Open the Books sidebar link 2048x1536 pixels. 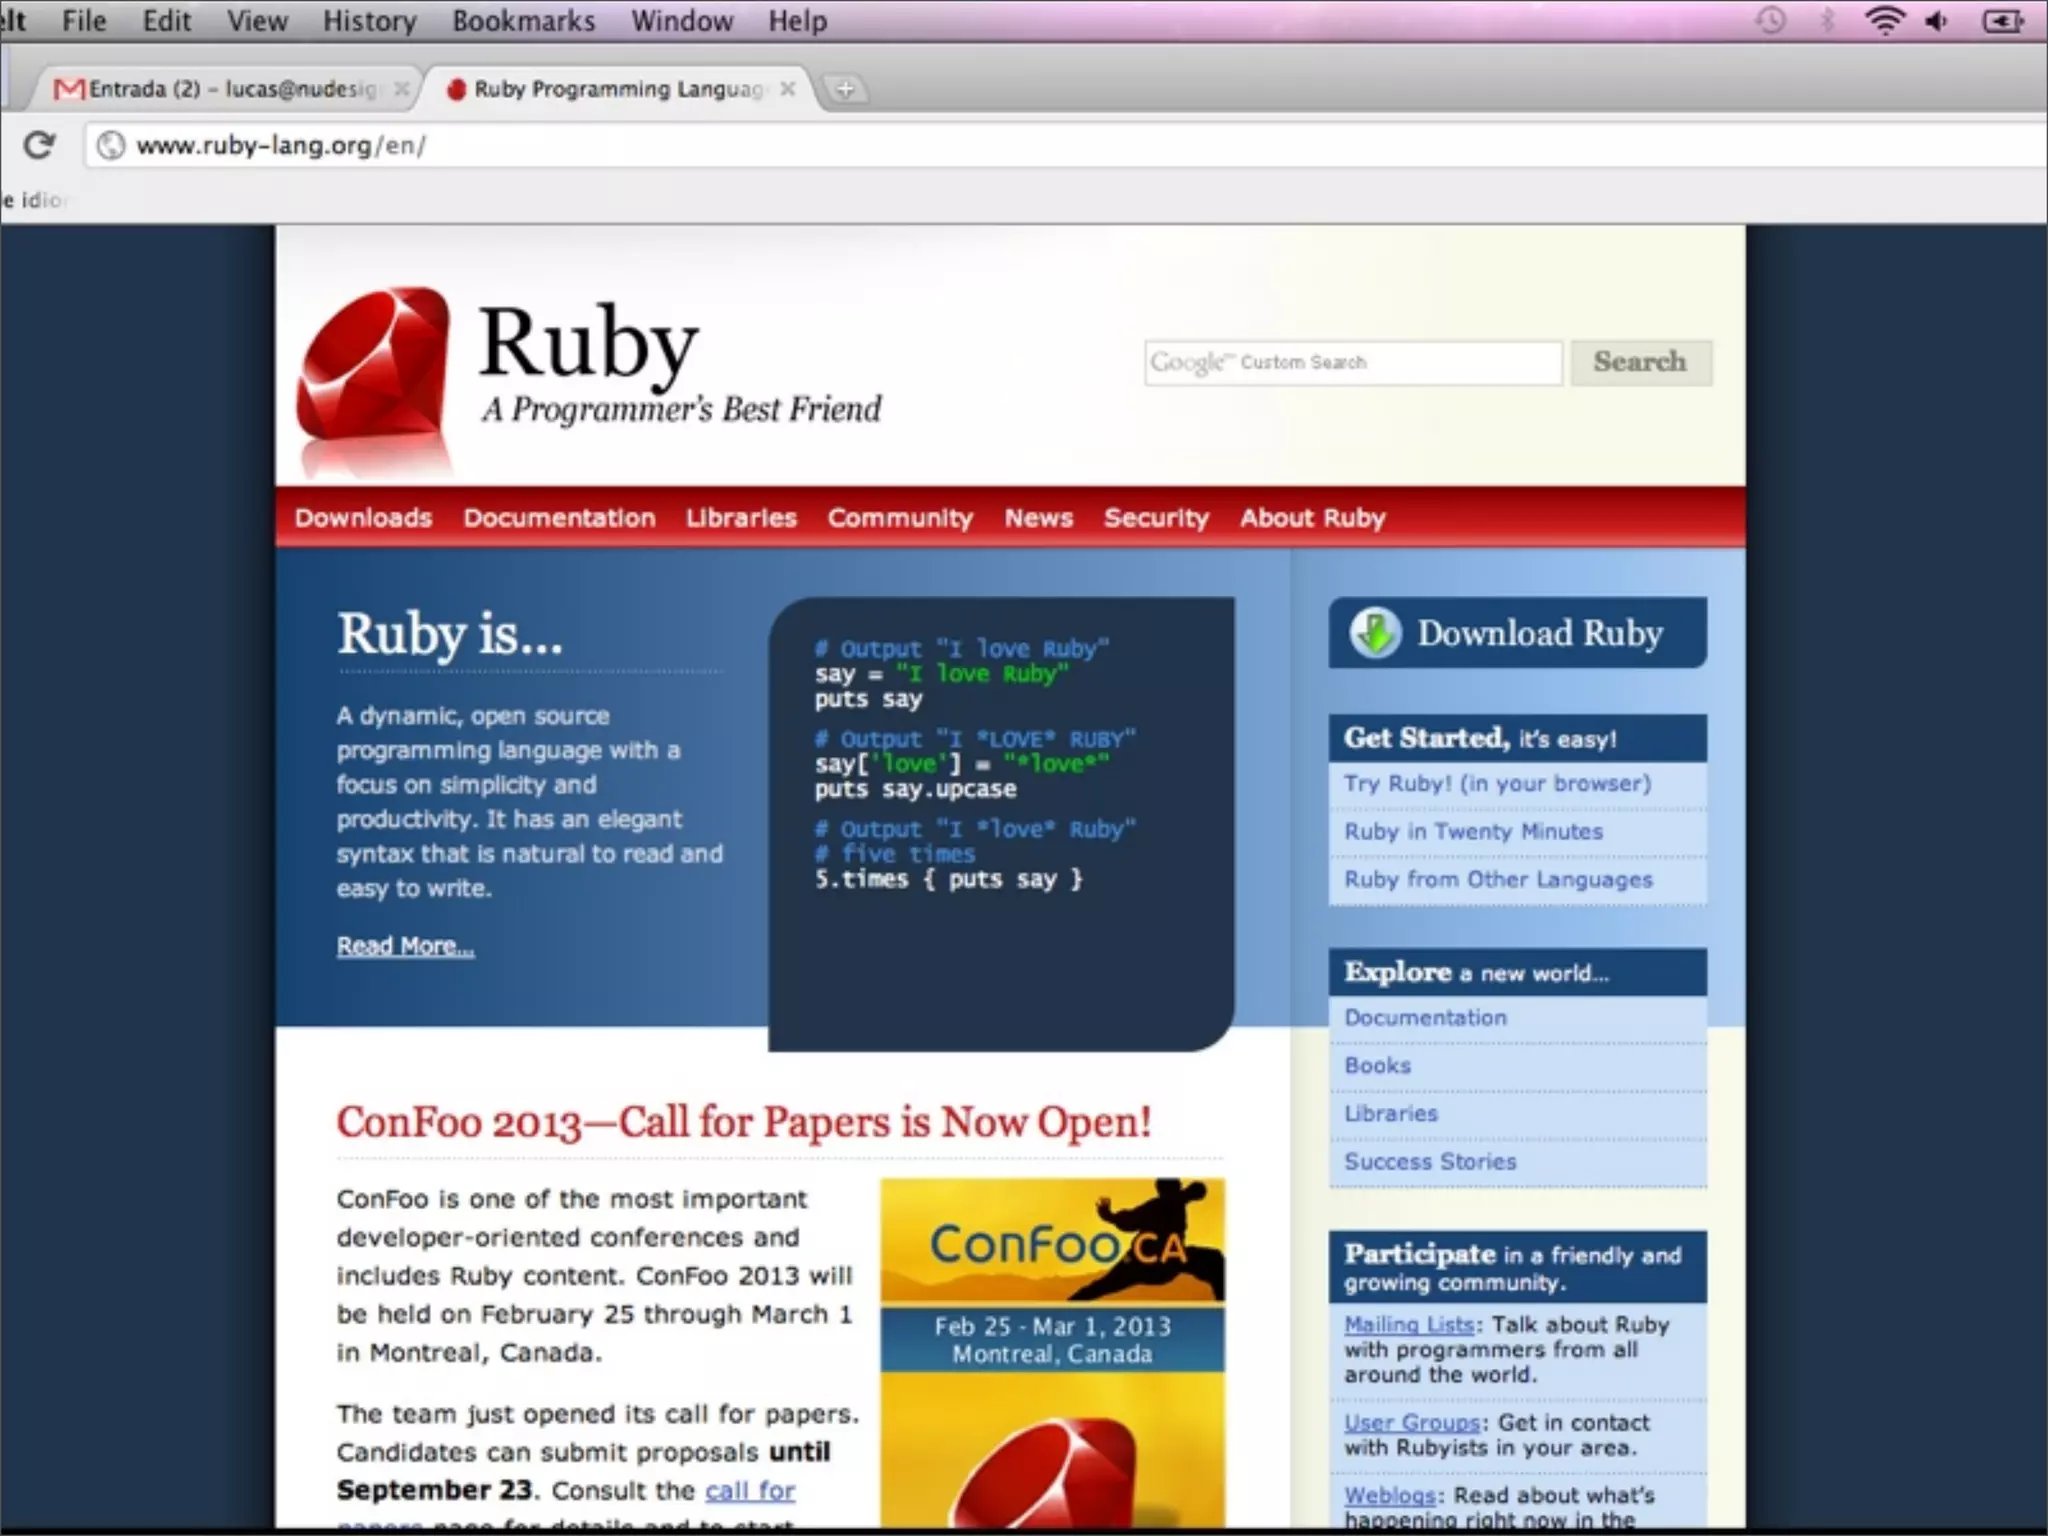tap(1377, 1065)
